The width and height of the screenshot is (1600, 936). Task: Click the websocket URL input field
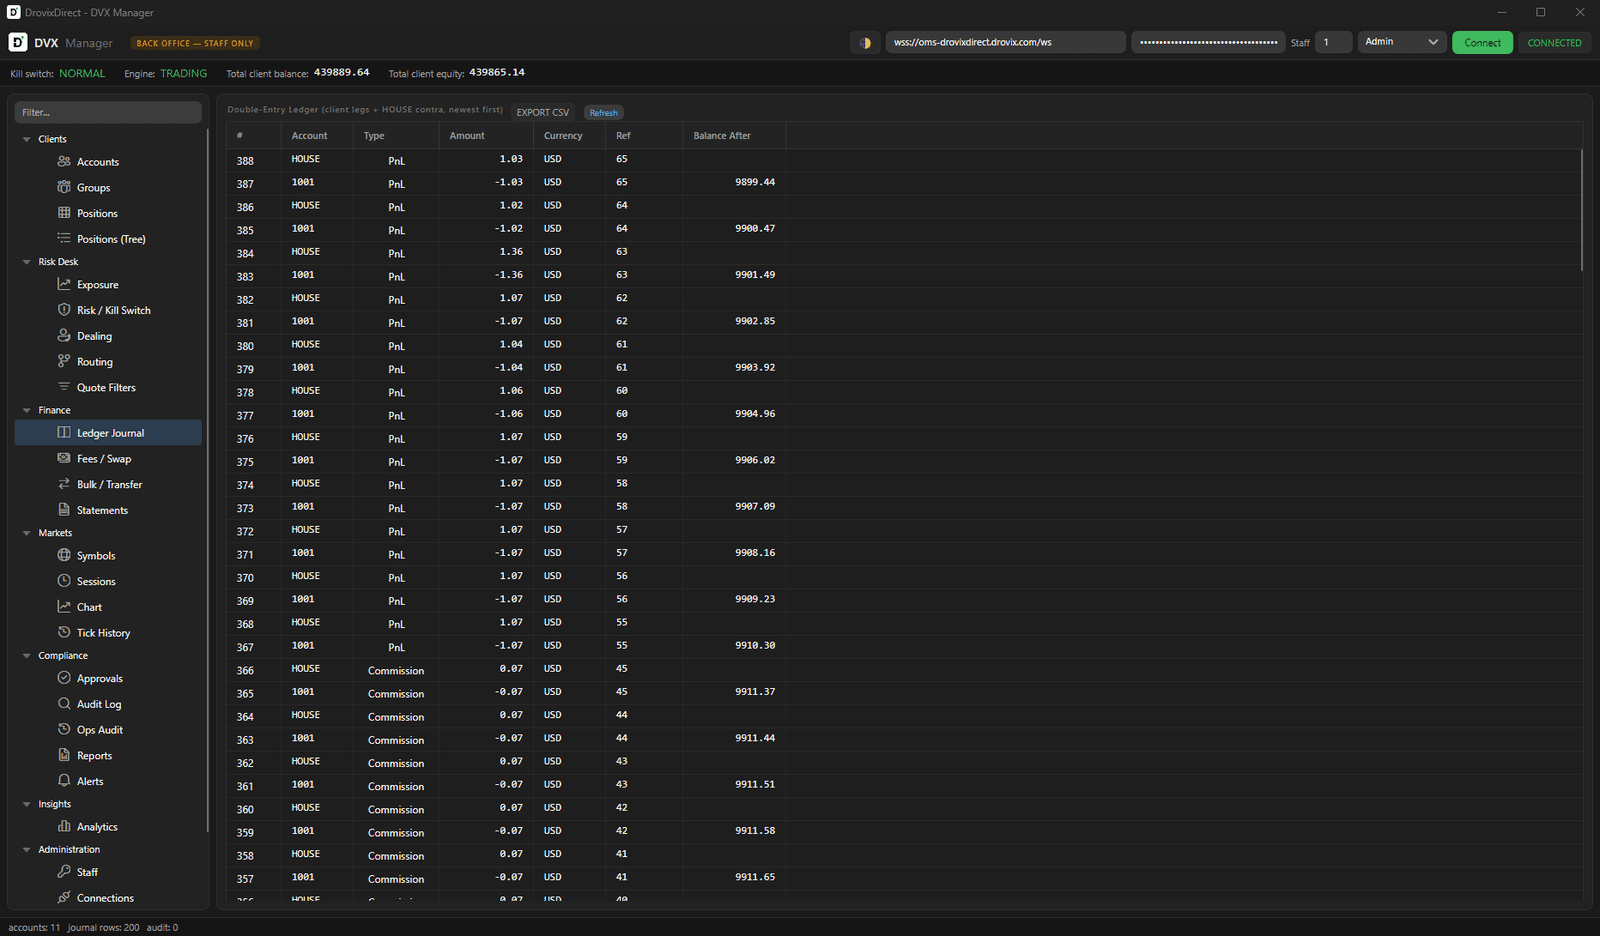tap(1006, 42)
